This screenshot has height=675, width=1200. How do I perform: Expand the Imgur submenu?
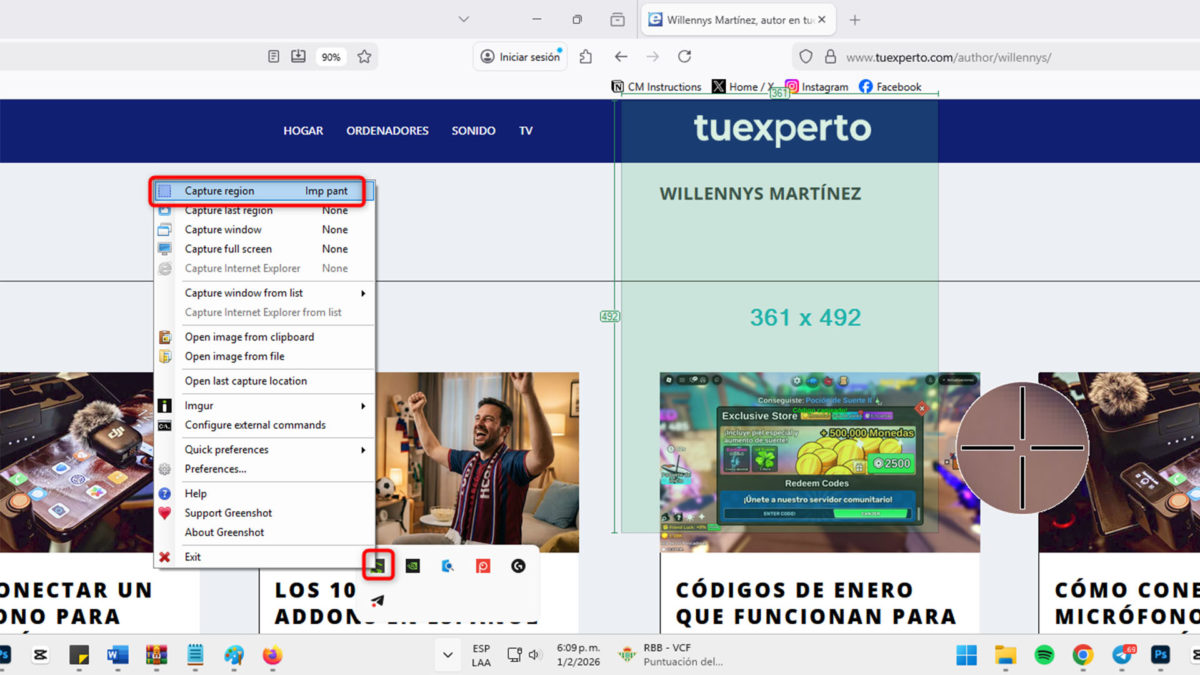click(264, 406)
